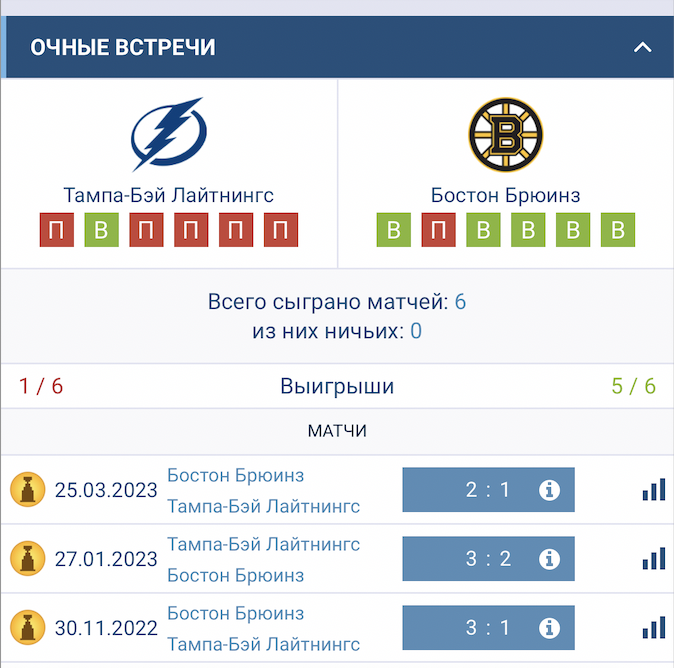Show statistics chart for 30.11.2022 match
674x668 pixels.
pyautogui.click(x=654, y=628)
